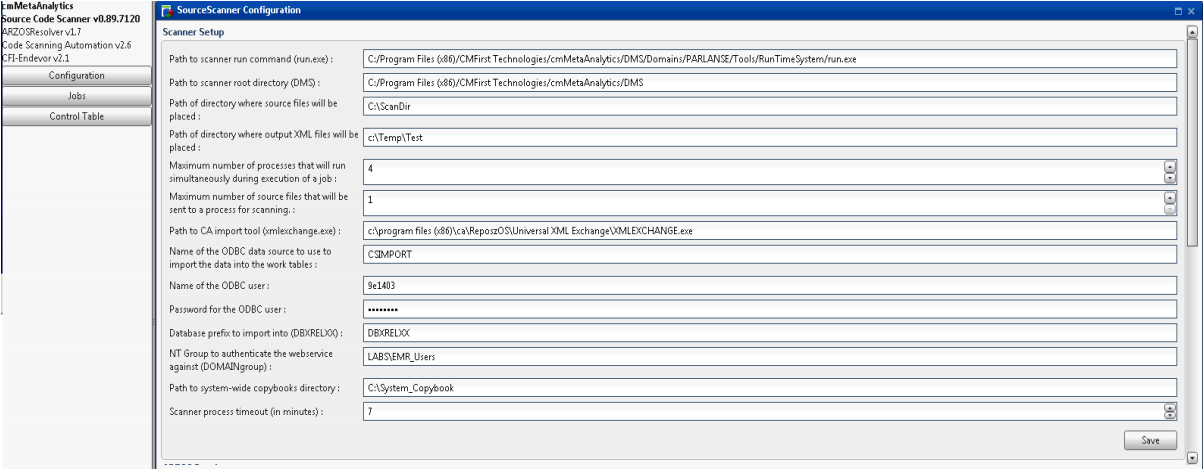Click the SourceScanner Configuration window icon
The width and height of the screenshot is (1204, 472).
click(167, 10)
